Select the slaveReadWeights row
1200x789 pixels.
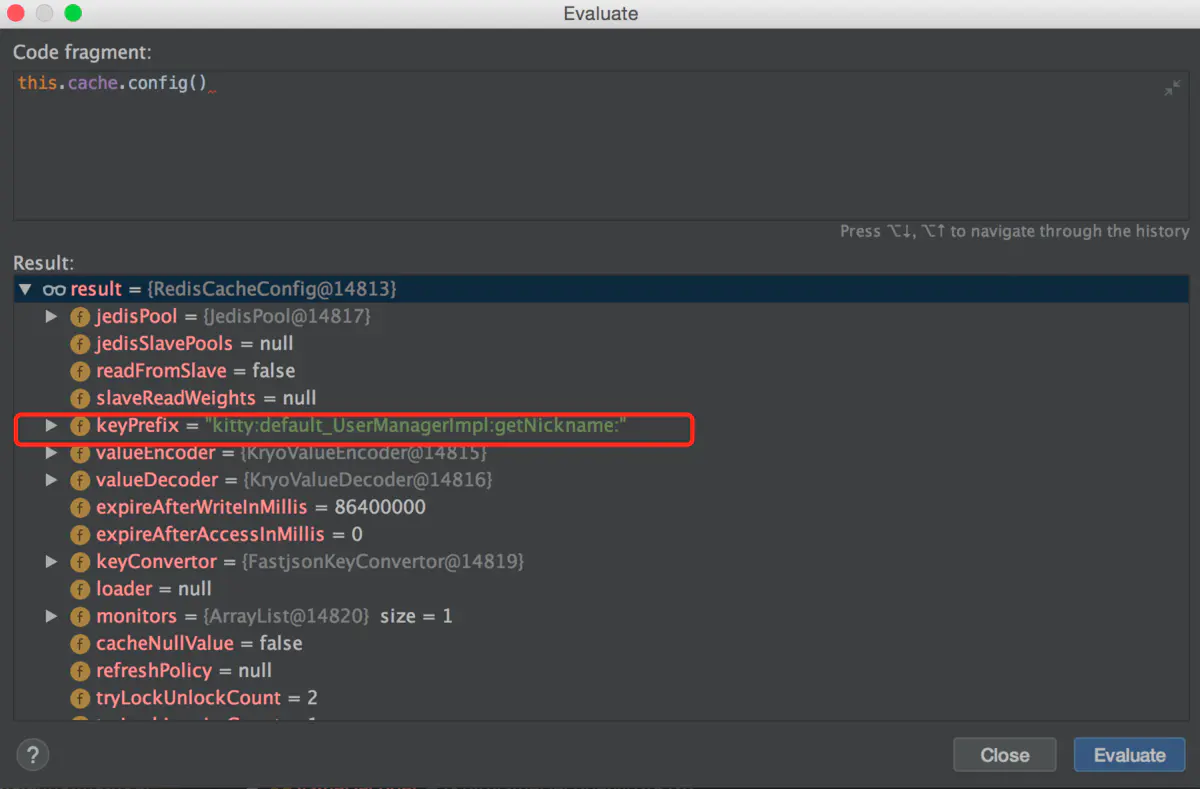click(x=601, y=398)
